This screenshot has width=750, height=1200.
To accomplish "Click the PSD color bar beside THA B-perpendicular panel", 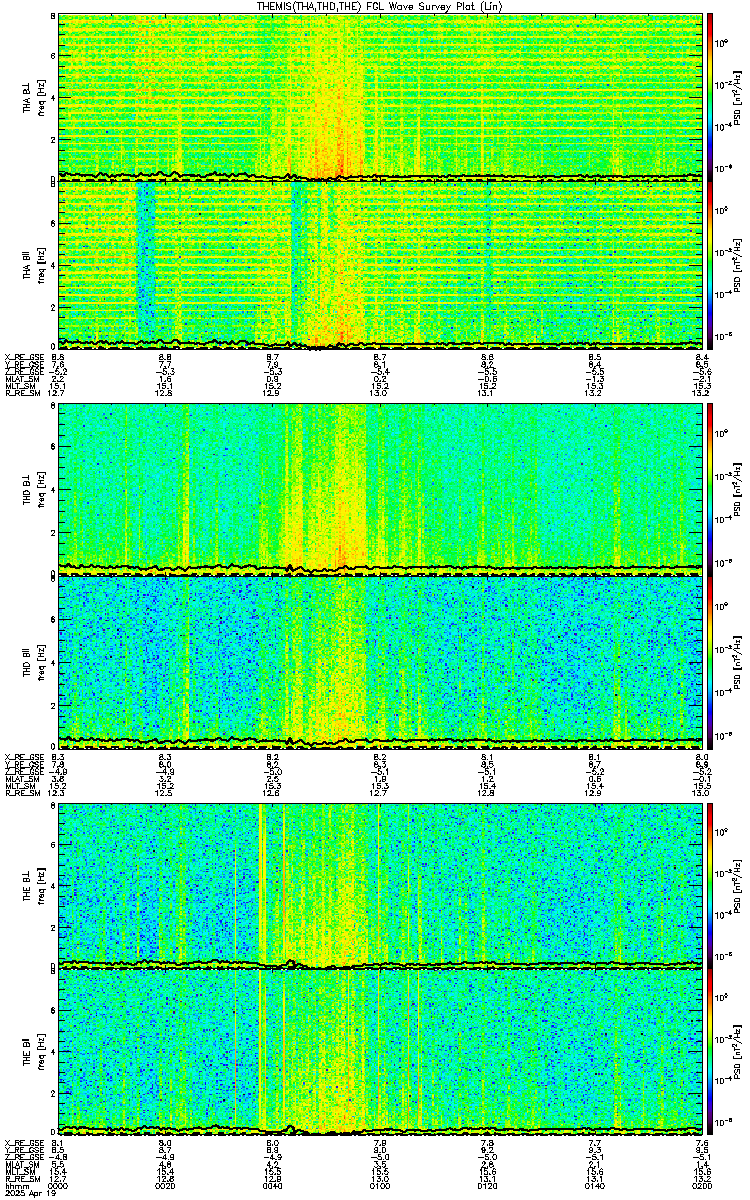I will [710, 97].
